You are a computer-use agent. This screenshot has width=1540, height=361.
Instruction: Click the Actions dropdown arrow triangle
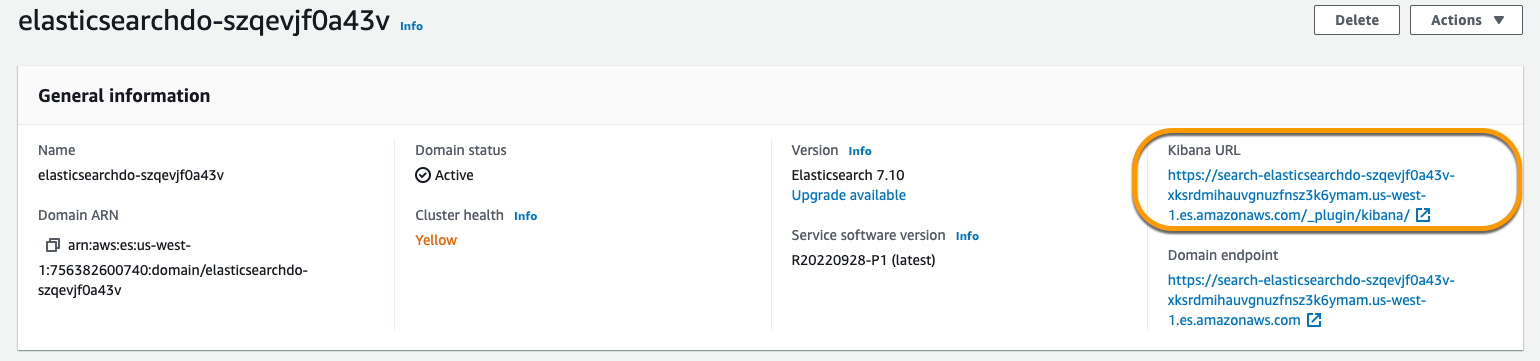click(x=1498, y=20)
